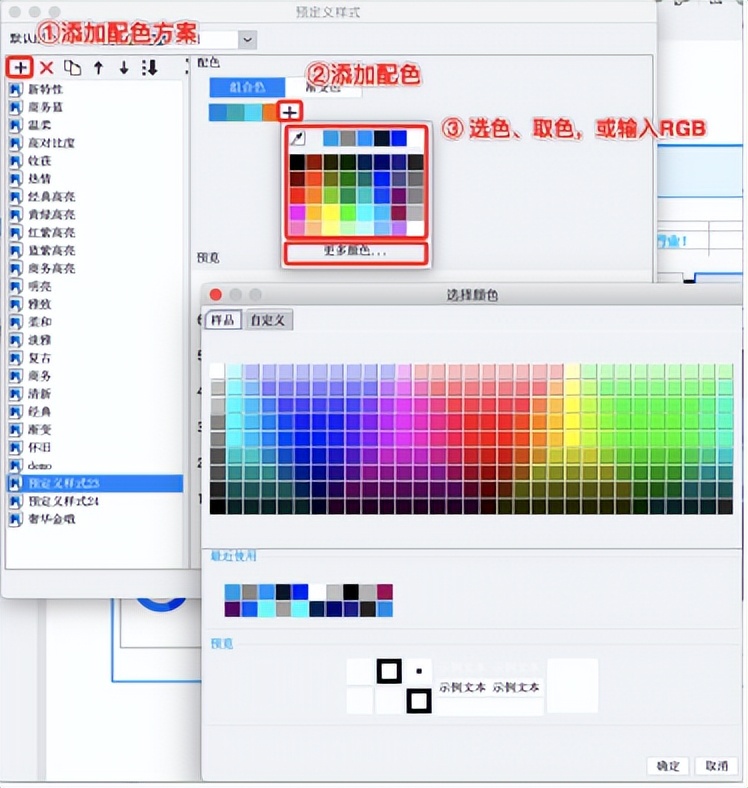Close the 选择颜色 window with the red button
This screenshot has height=788, width=748.
(216, 294)
